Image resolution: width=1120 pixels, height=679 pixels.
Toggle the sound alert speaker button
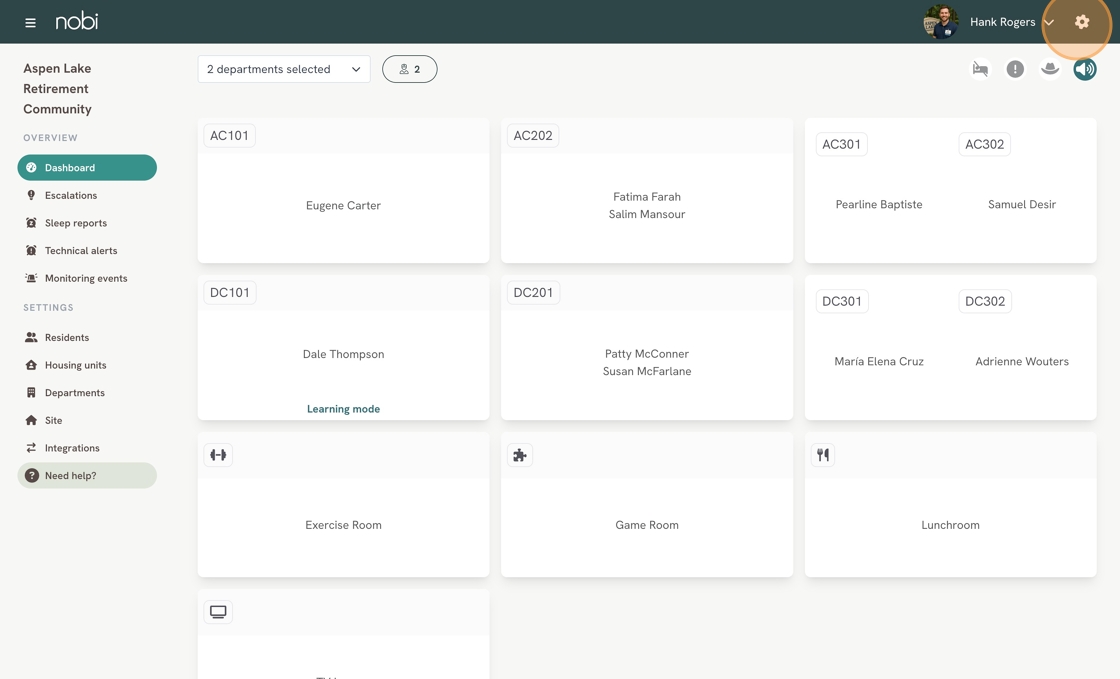click(1084, 69)
